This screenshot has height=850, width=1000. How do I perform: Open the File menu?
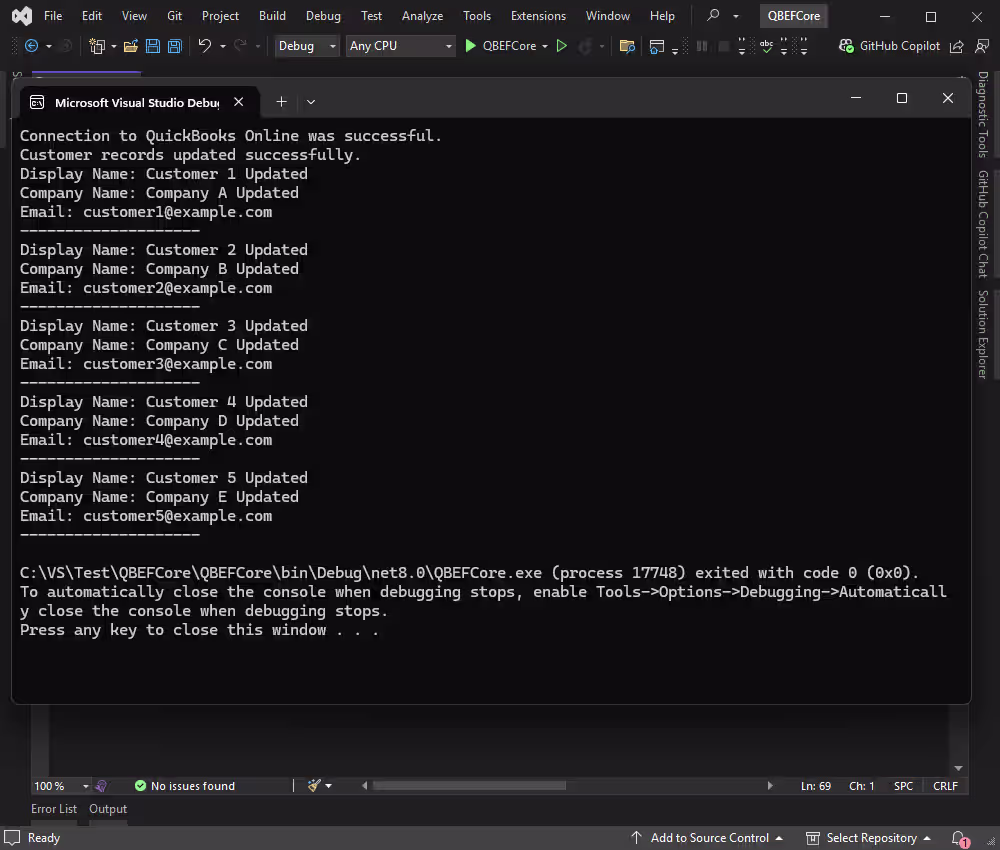click(53, 16)
